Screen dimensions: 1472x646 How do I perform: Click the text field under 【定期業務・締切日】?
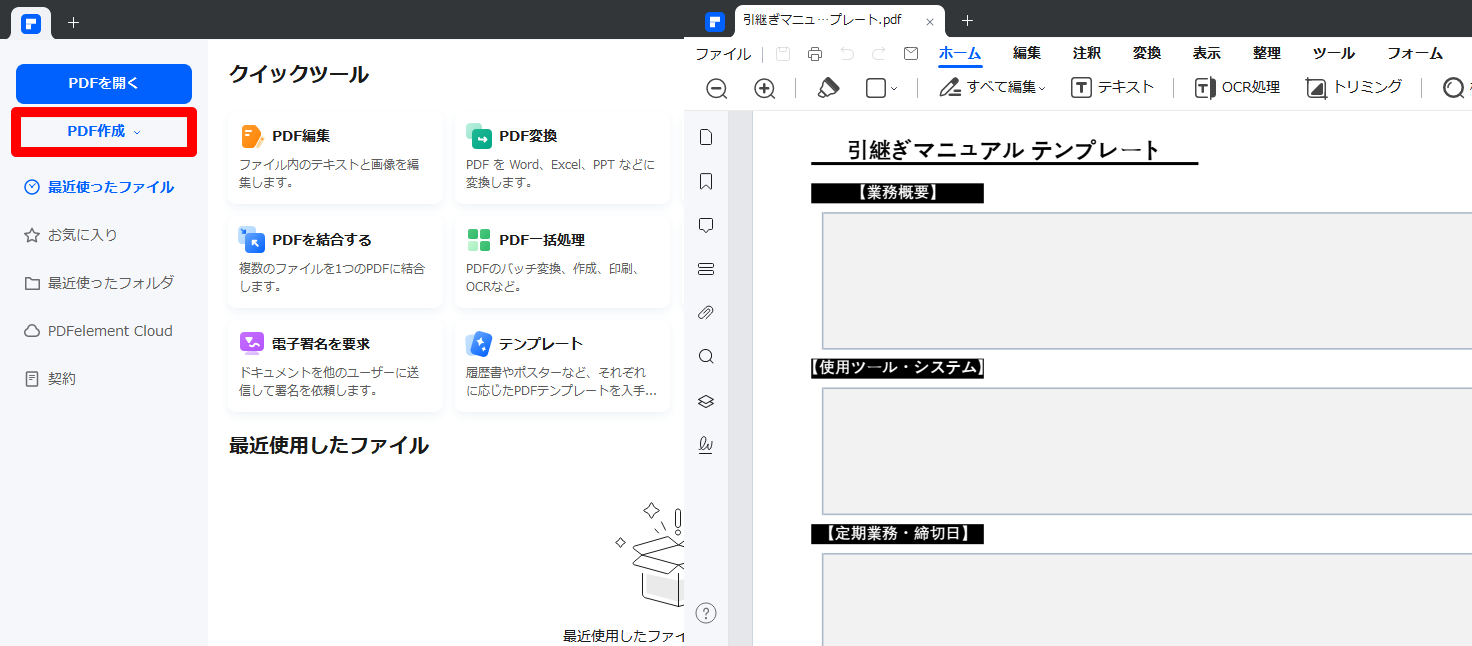(x=1147, y=600)
